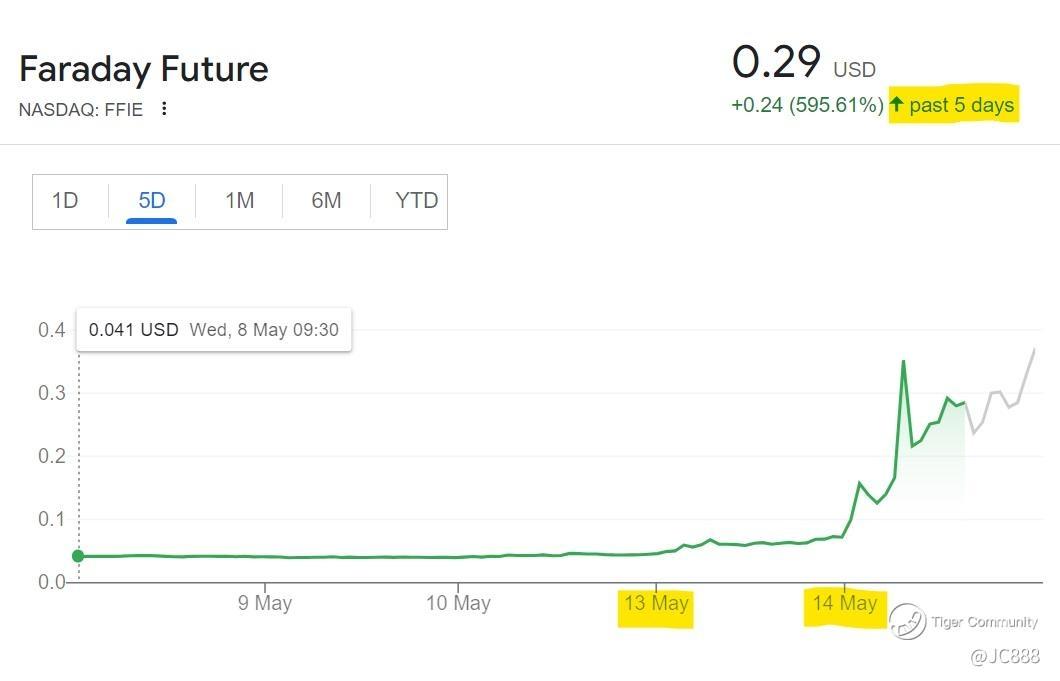Click the highlighted 14 May axis label
Screen dimensions: 1060x681
coord(845,604)
